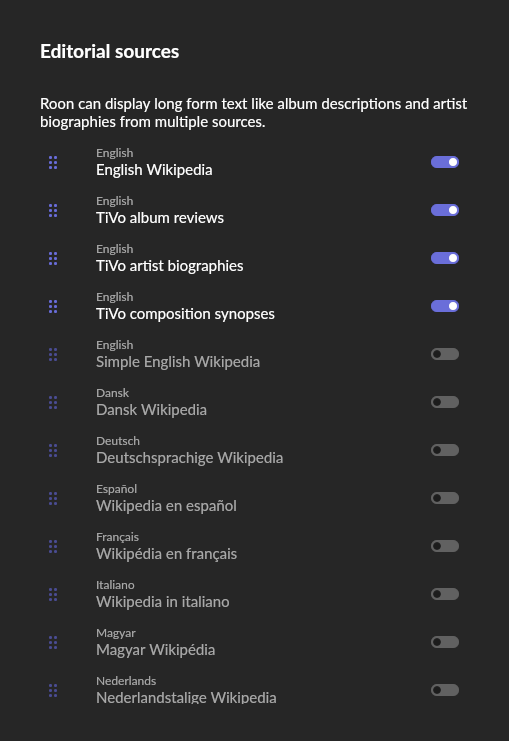
Task: Enable the Dansk Wikipedia toggle
Action: (x=445, y=402)
